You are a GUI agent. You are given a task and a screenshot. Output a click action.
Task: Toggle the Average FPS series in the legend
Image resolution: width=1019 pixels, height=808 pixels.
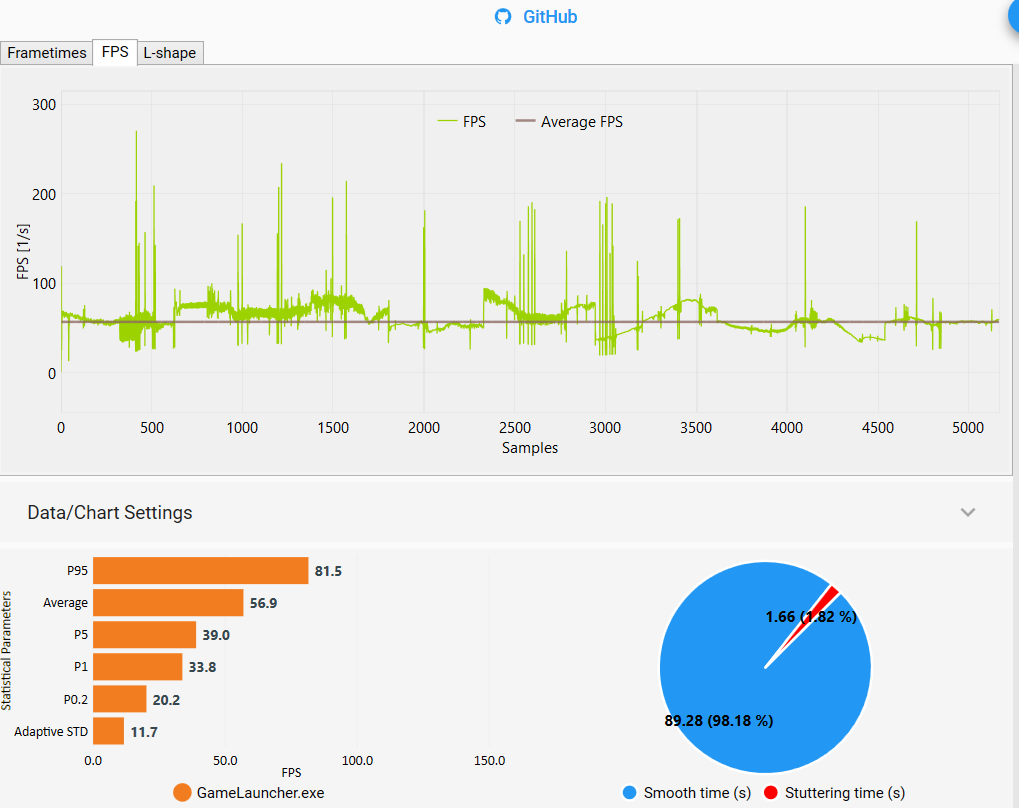(569, 122)
